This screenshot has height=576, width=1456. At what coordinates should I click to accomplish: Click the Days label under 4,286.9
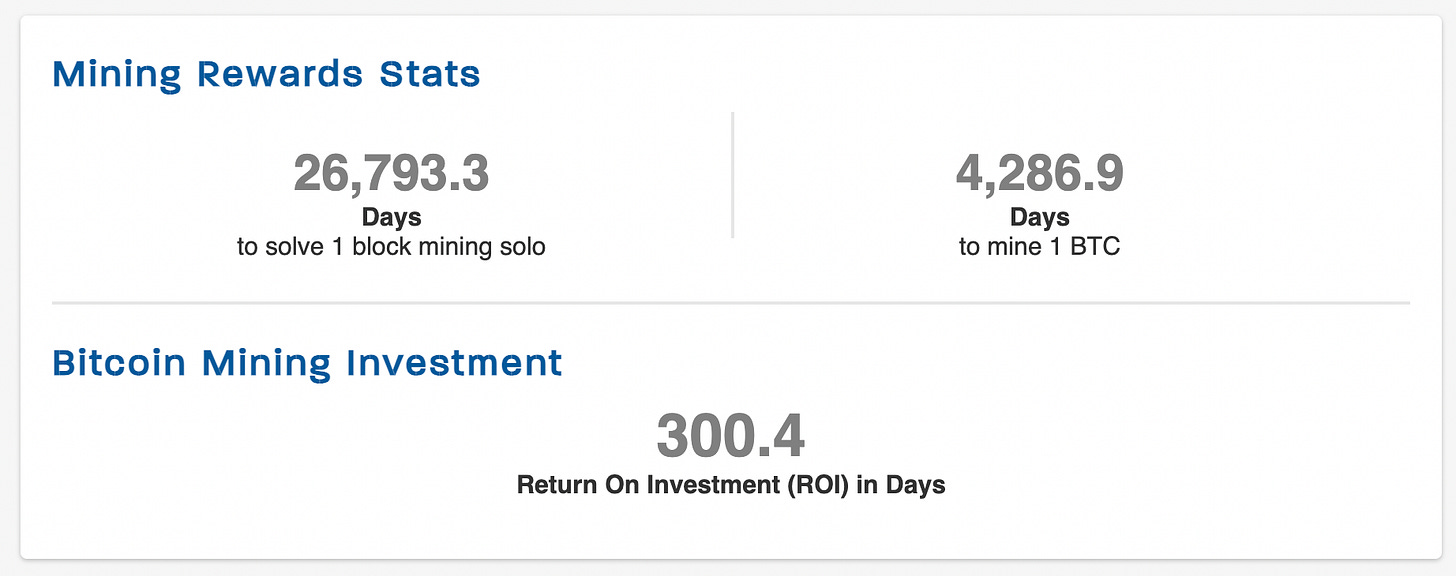pos(1040,217)
